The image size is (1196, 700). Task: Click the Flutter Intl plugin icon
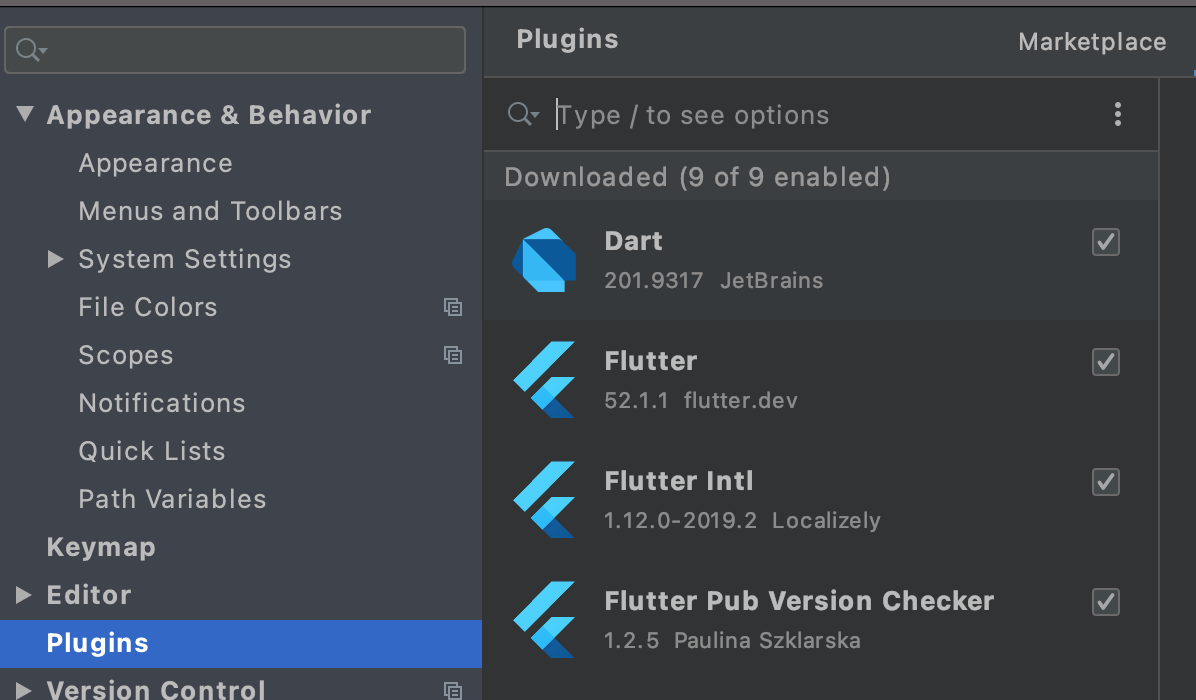coord(544,500)
